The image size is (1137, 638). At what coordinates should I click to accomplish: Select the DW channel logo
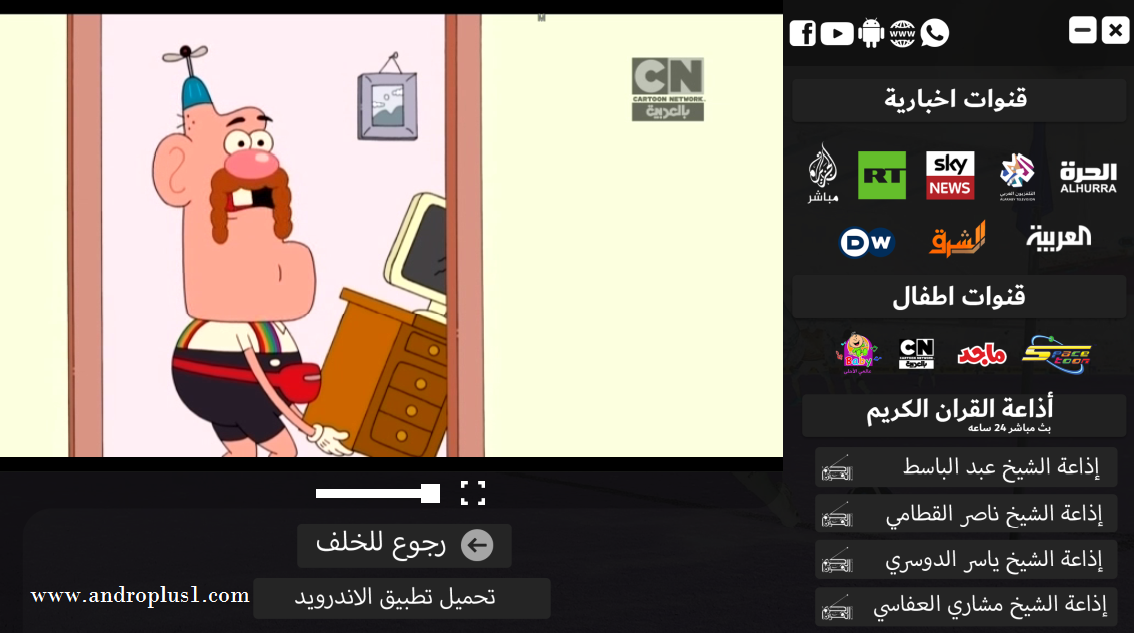[x=867, y=242]
